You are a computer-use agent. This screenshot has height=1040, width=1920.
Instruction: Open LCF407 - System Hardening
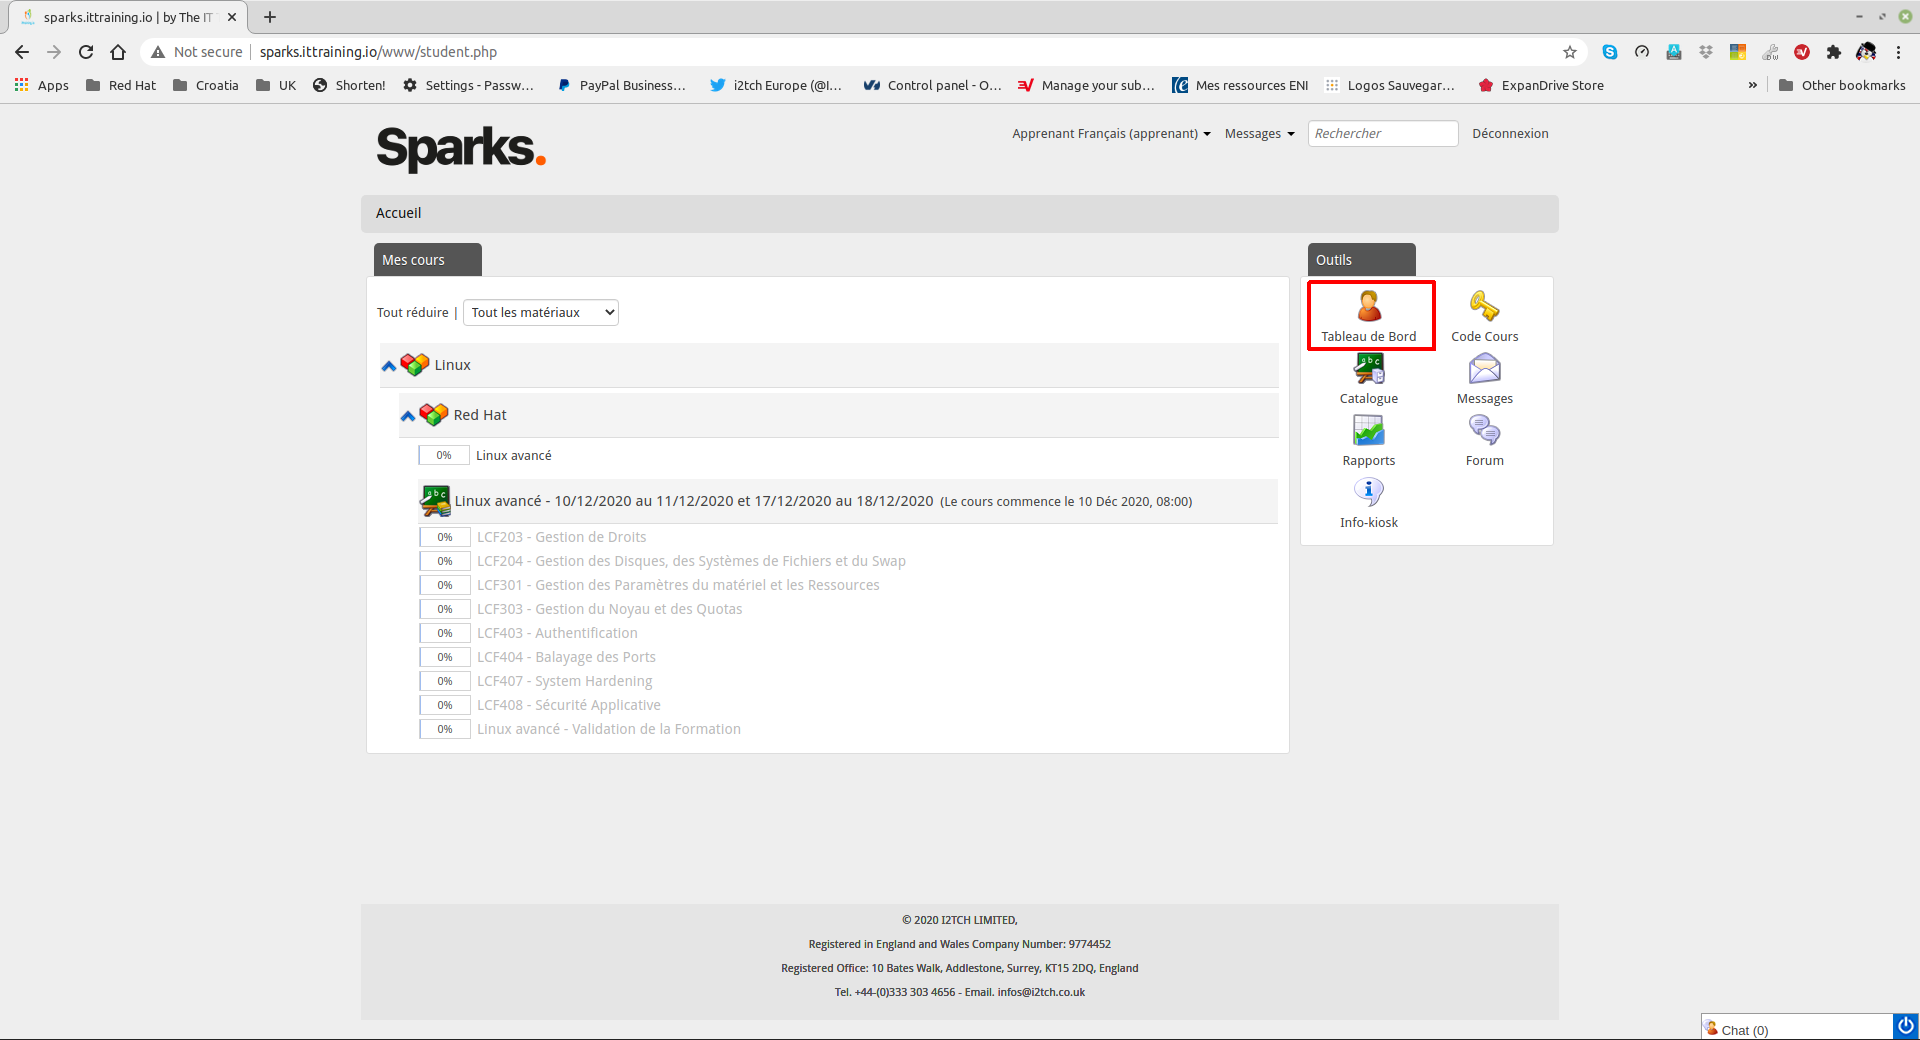point(565,681)
